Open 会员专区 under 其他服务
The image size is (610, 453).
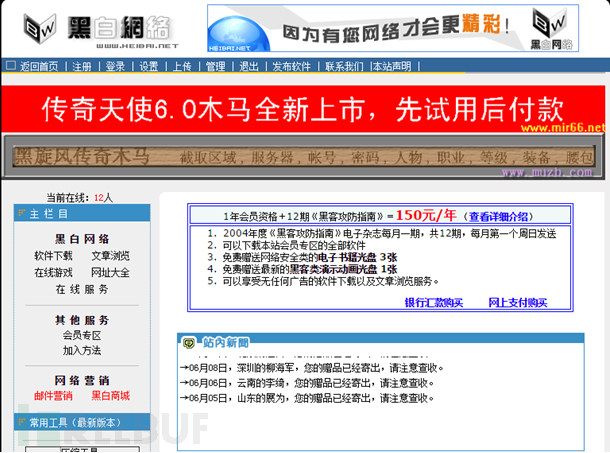pyautogui.click(x=82, y=335)
